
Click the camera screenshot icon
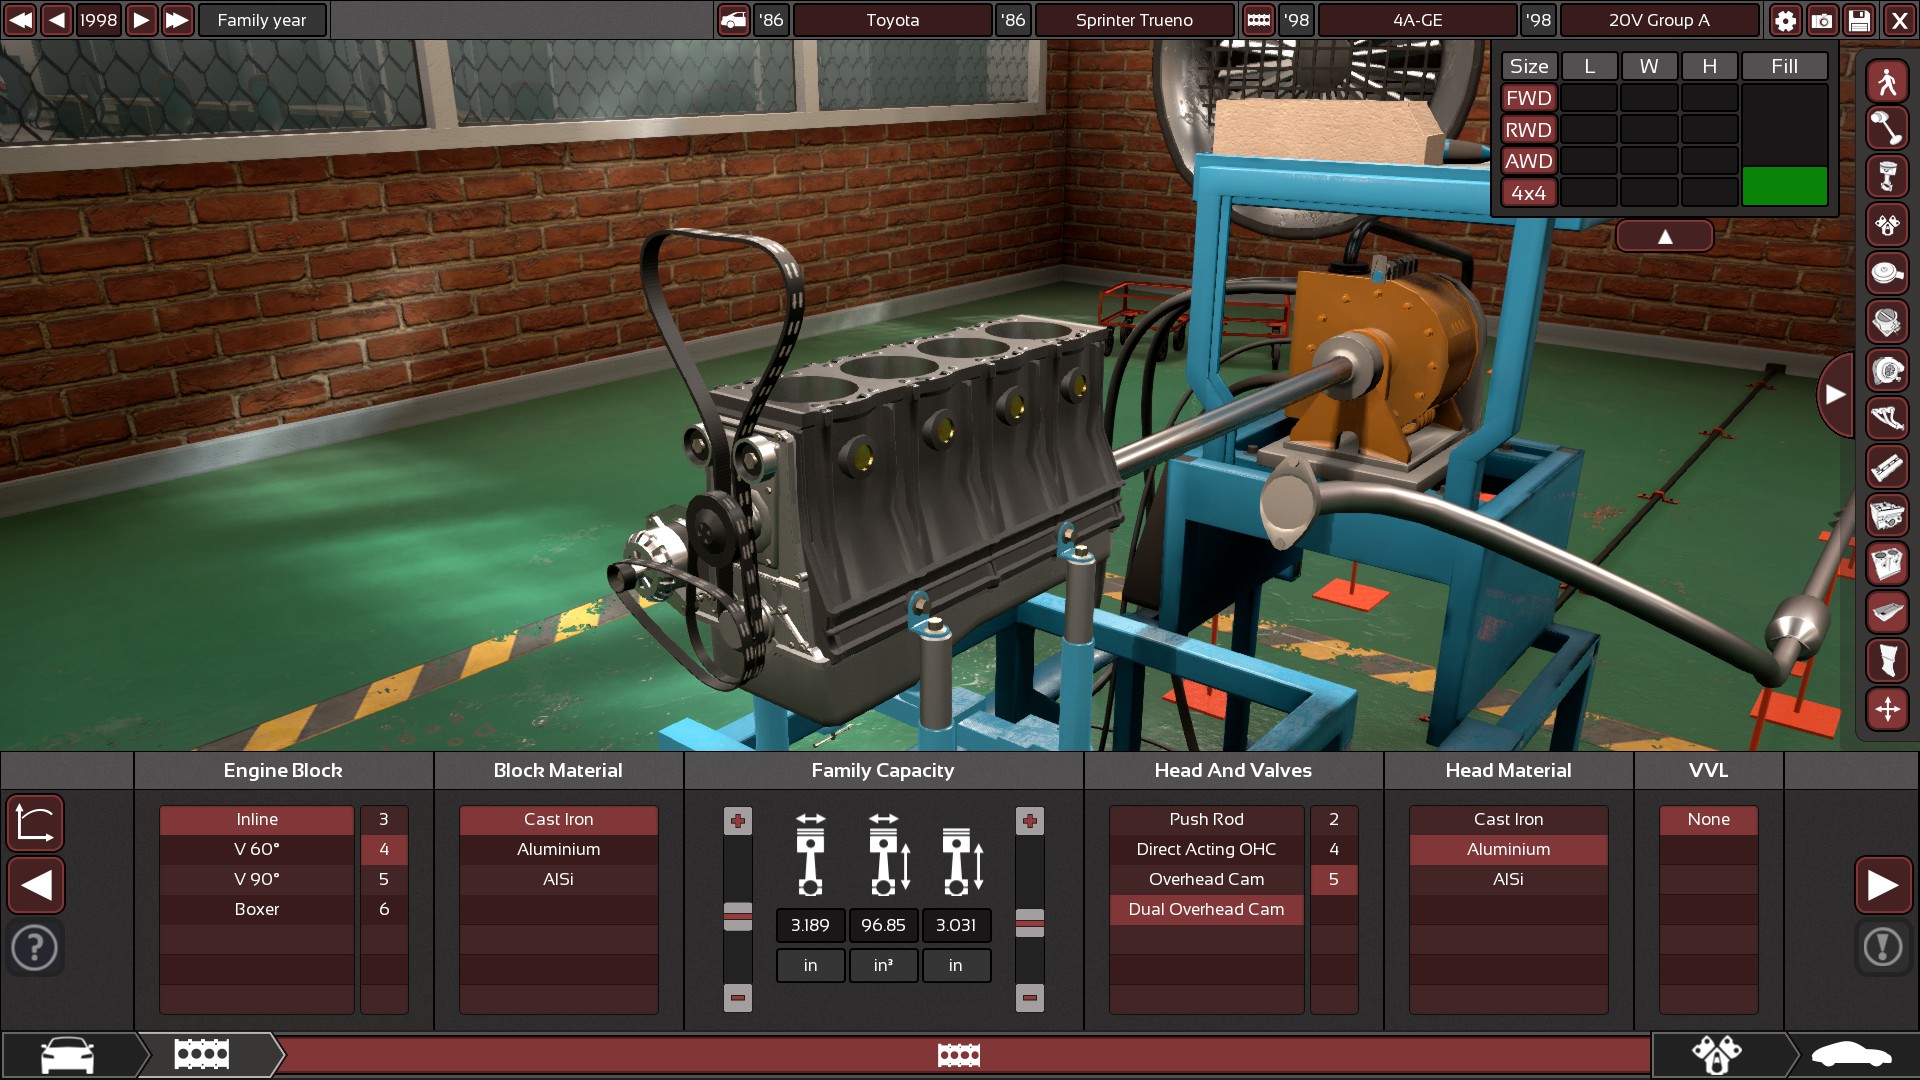tap(1822, 20)
